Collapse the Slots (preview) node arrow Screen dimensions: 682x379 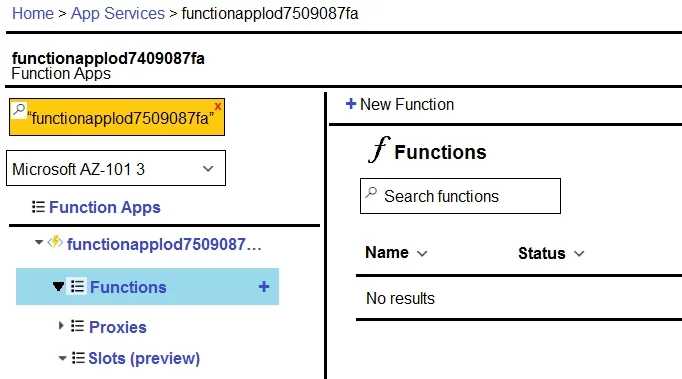62,359
